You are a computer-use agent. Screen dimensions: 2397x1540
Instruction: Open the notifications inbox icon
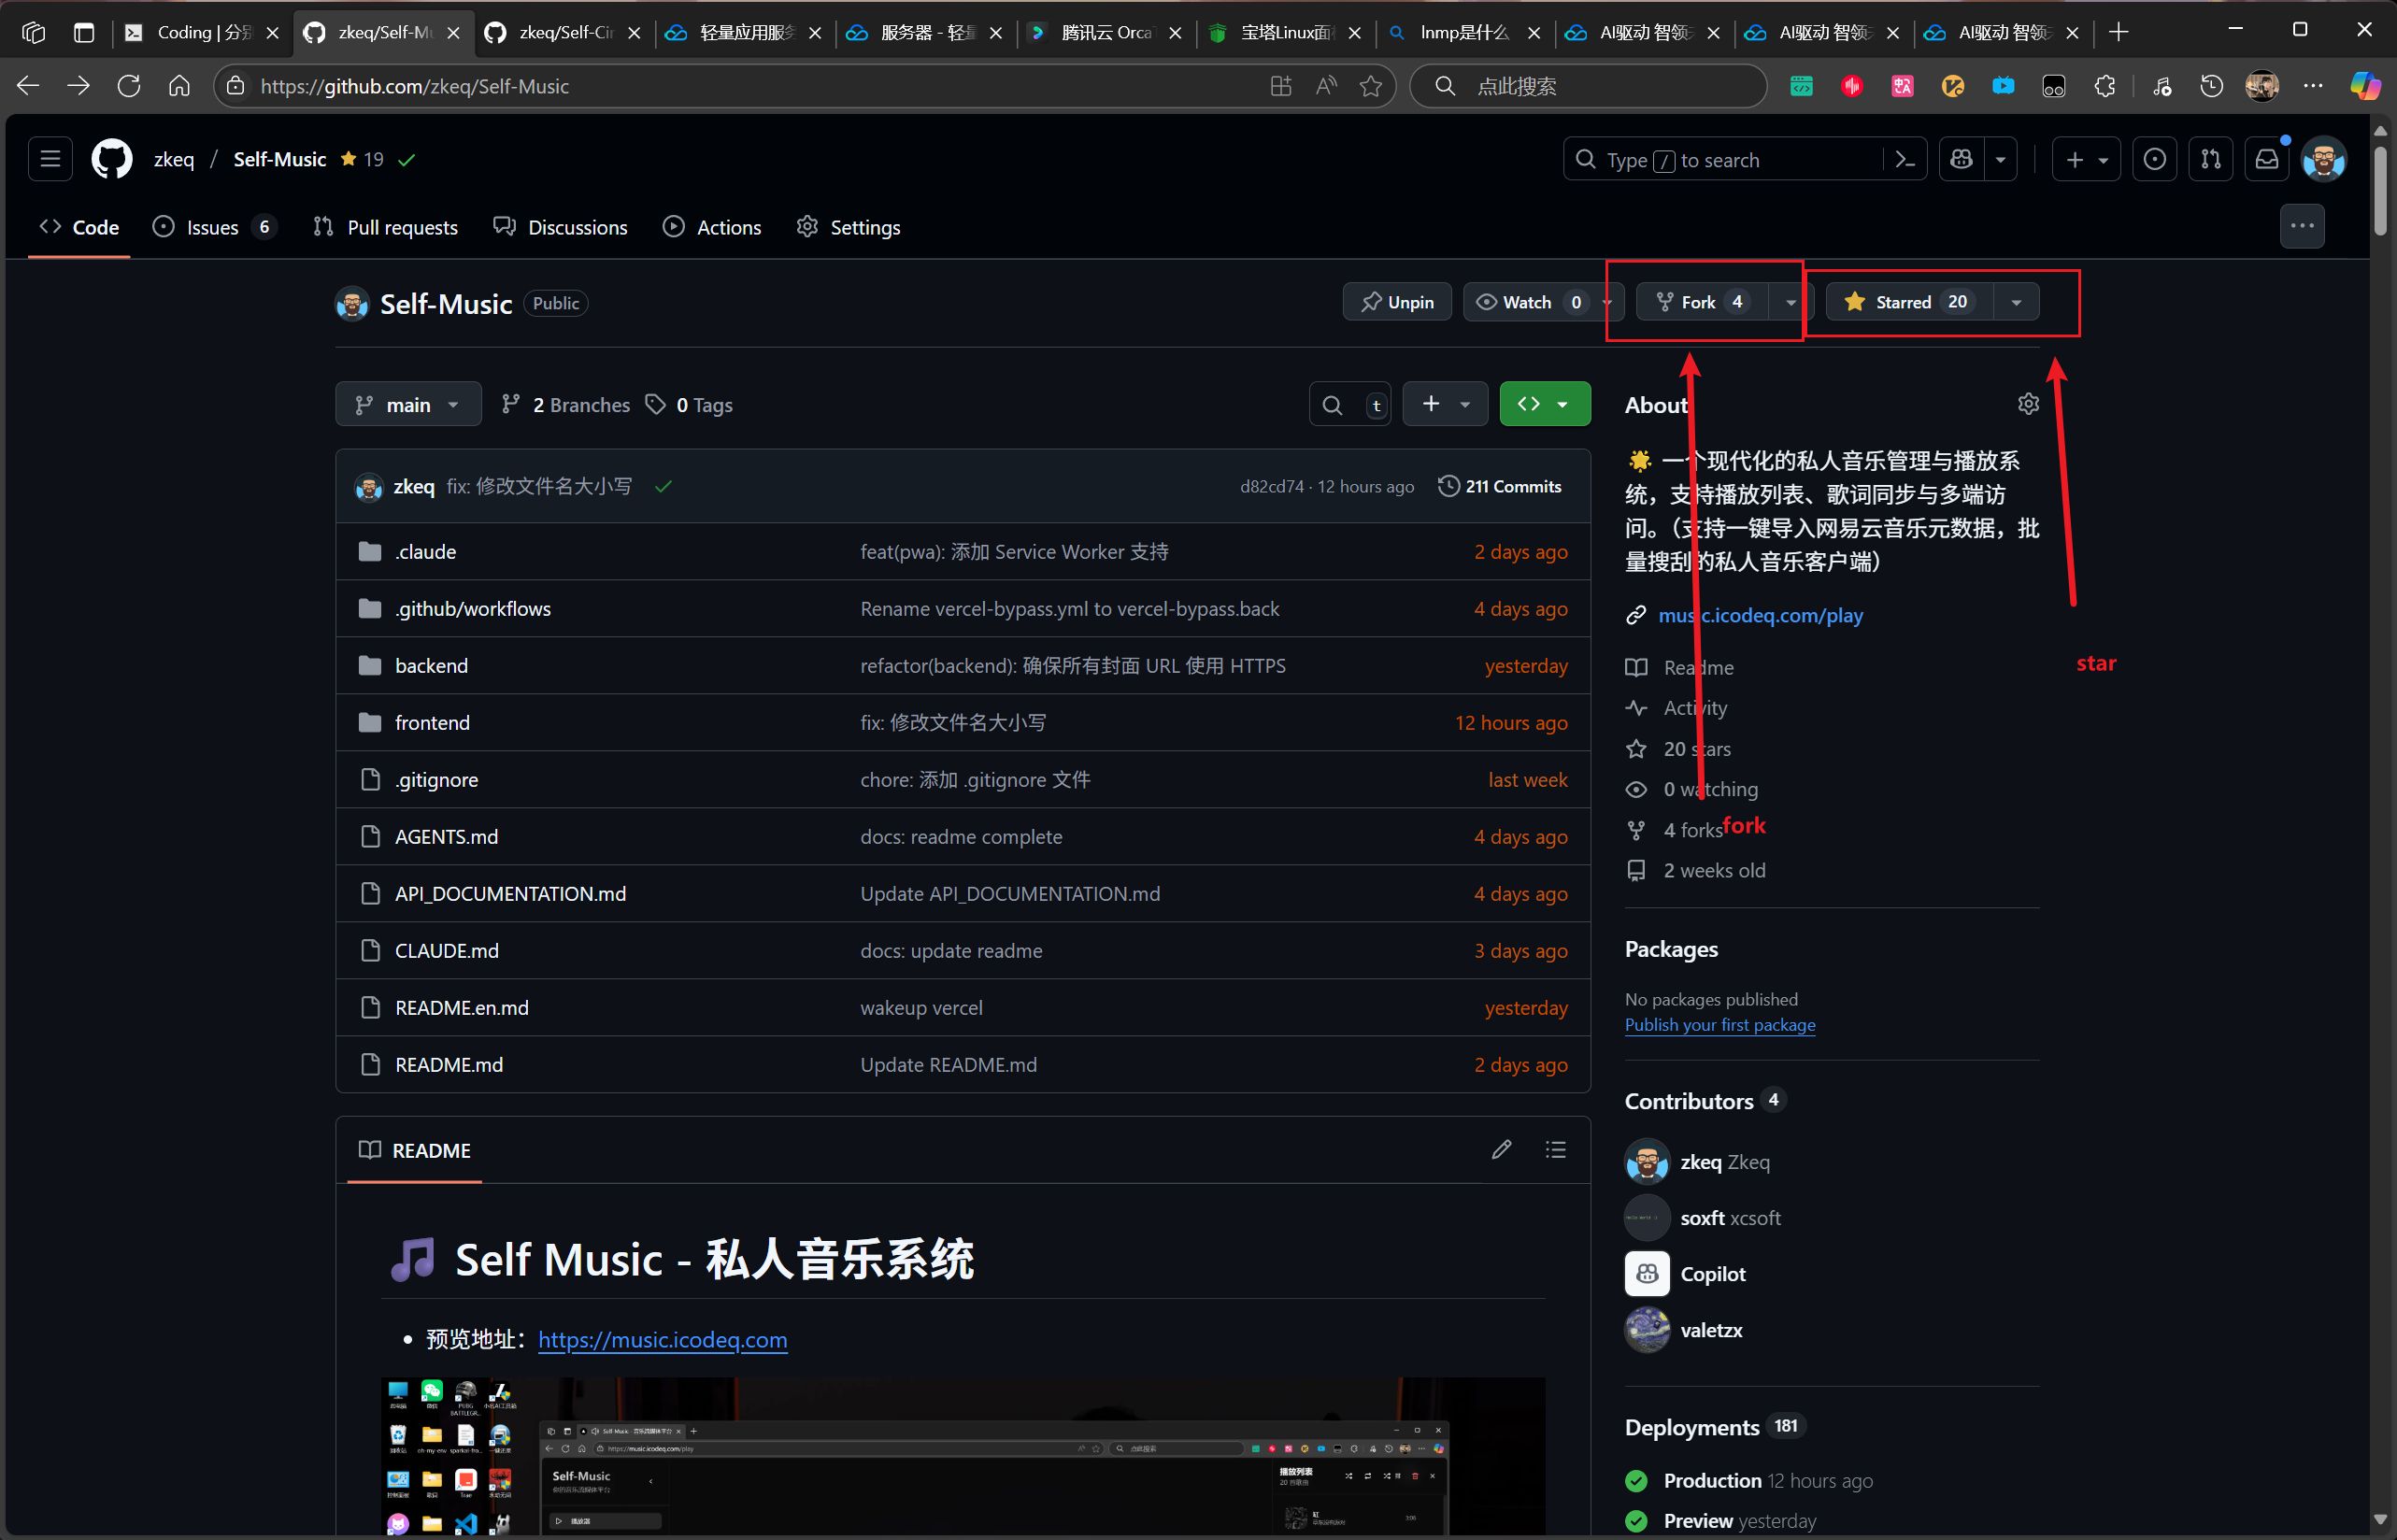click(x=2267, y=160)
